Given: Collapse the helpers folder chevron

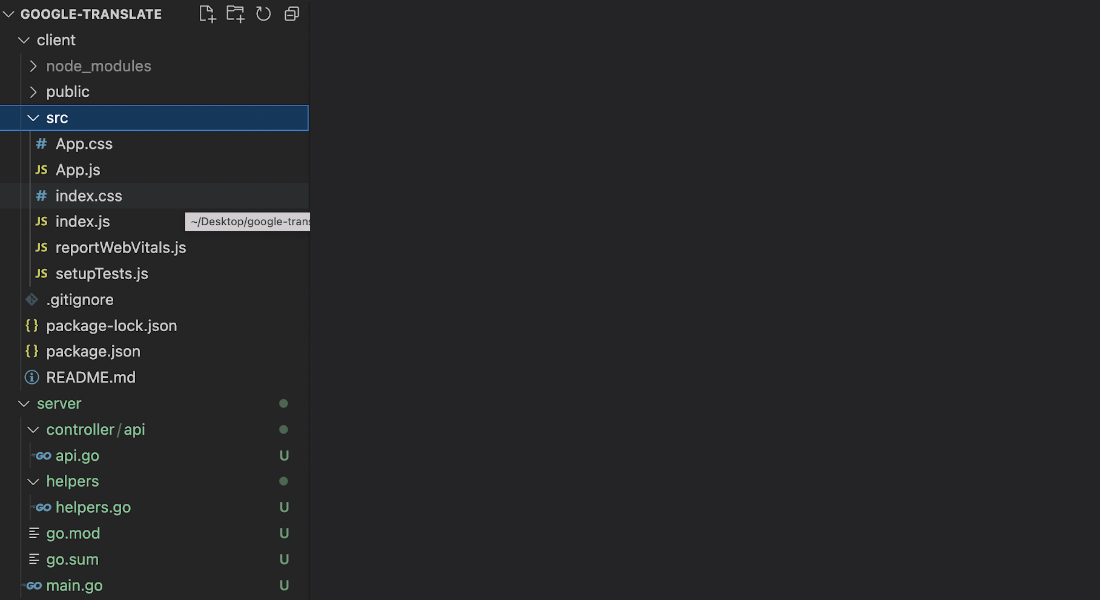Looking at the screenshot, I should (x=33, y=481).
